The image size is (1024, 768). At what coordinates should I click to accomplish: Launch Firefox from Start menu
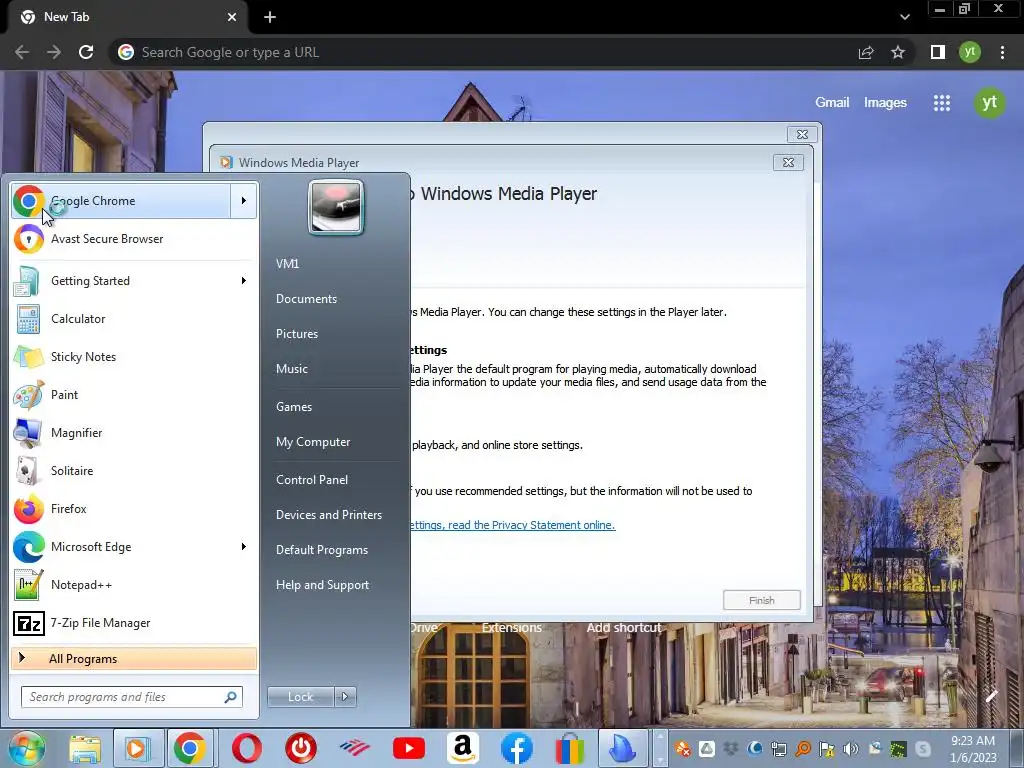point(134,509)
